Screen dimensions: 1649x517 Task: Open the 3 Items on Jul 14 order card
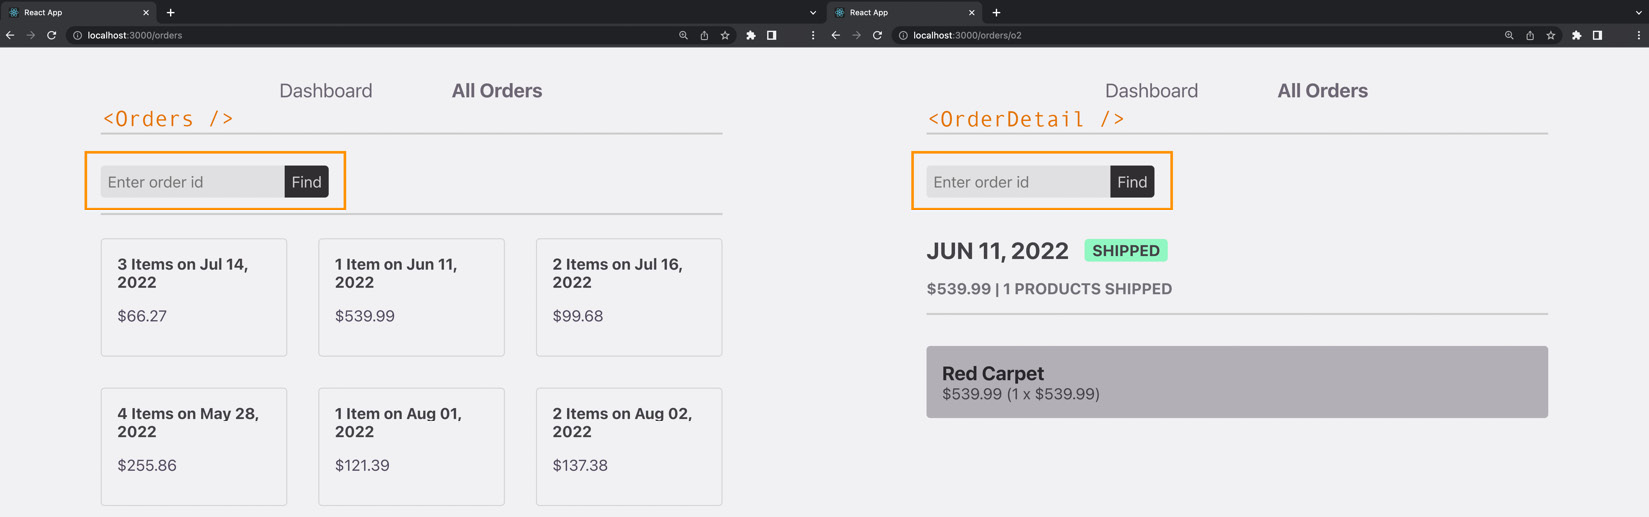tap(194, 297)
